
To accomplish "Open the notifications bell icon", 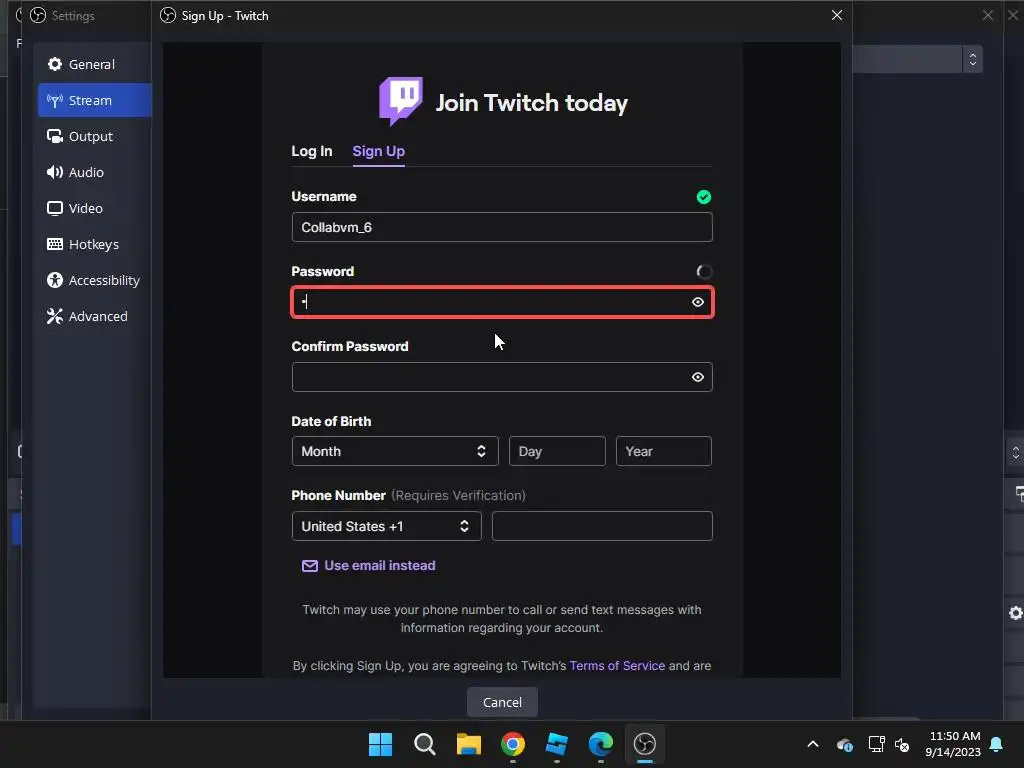I will (x=996, y=744).
